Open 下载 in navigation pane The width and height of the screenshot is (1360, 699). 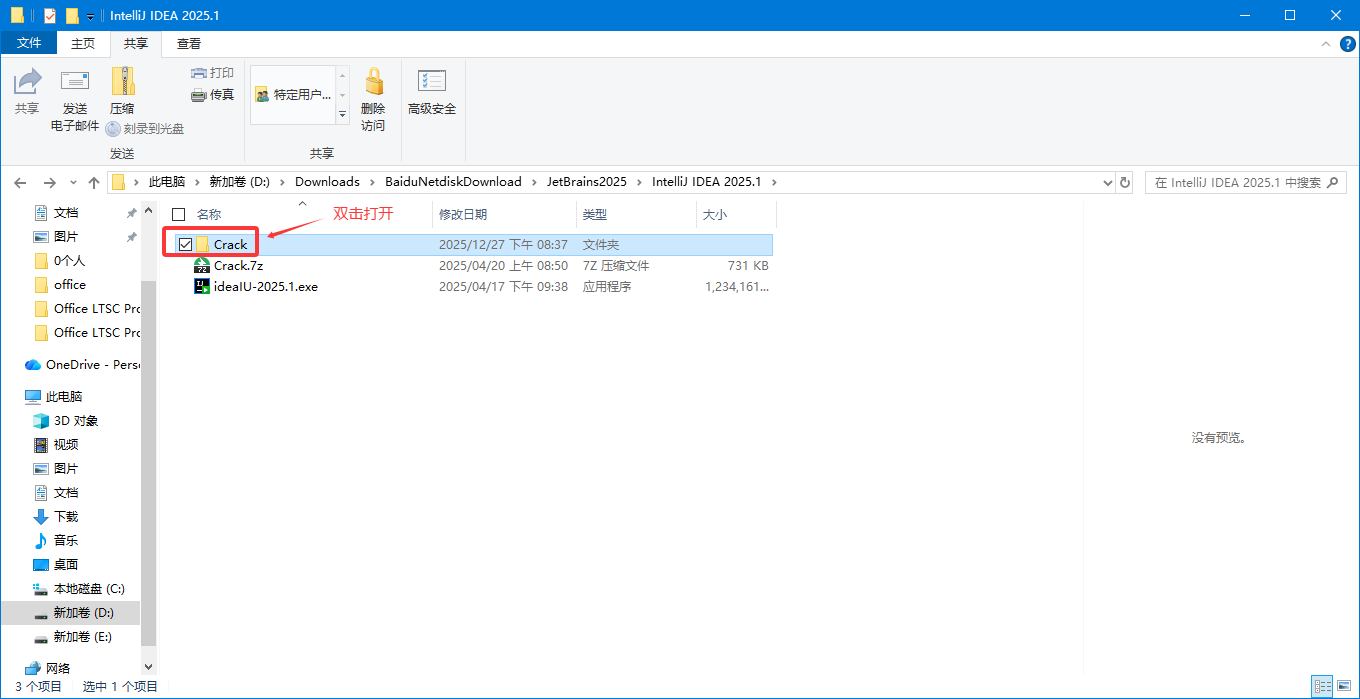[66, 517]
